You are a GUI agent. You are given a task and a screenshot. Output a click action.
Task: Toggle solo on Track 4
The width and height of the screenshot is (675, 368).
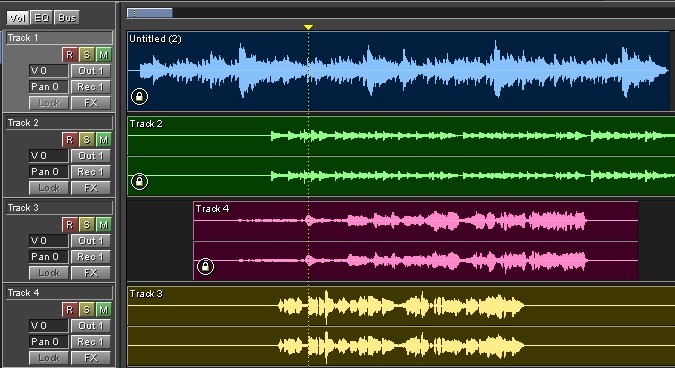tap(87, 309)
